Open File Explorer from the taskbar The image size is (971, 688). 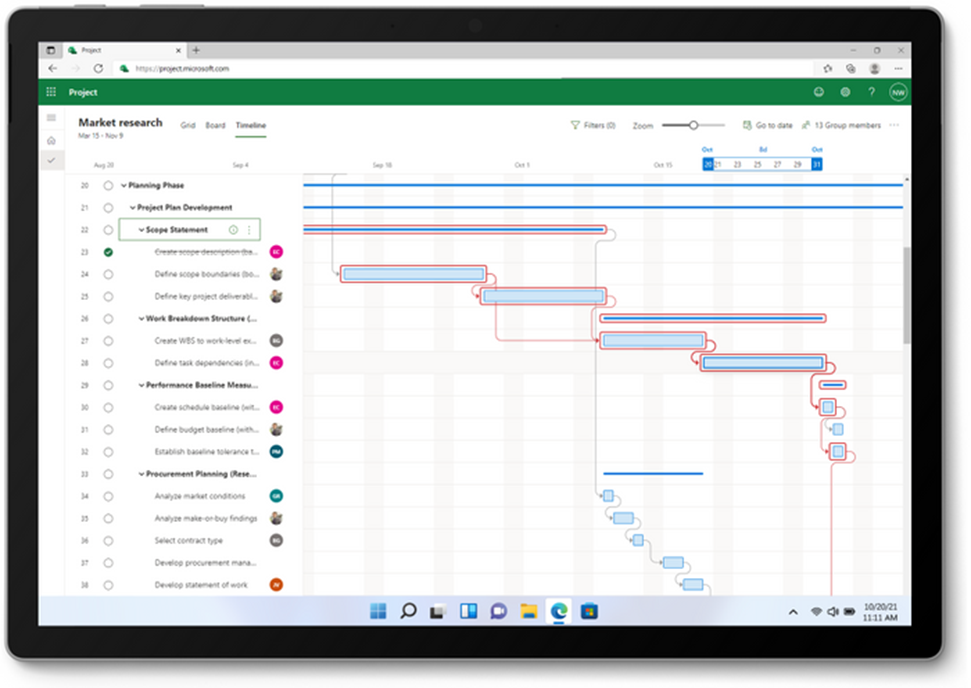[528, 611]
